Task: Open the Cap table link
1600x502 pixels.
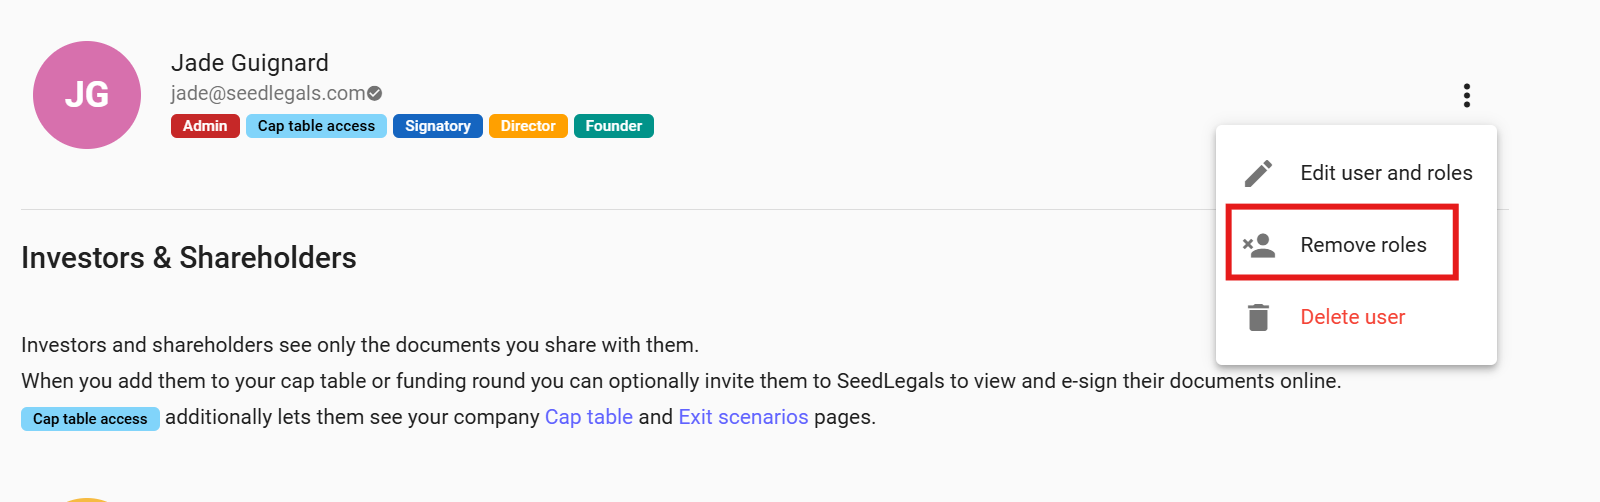Action: point(589,417)
